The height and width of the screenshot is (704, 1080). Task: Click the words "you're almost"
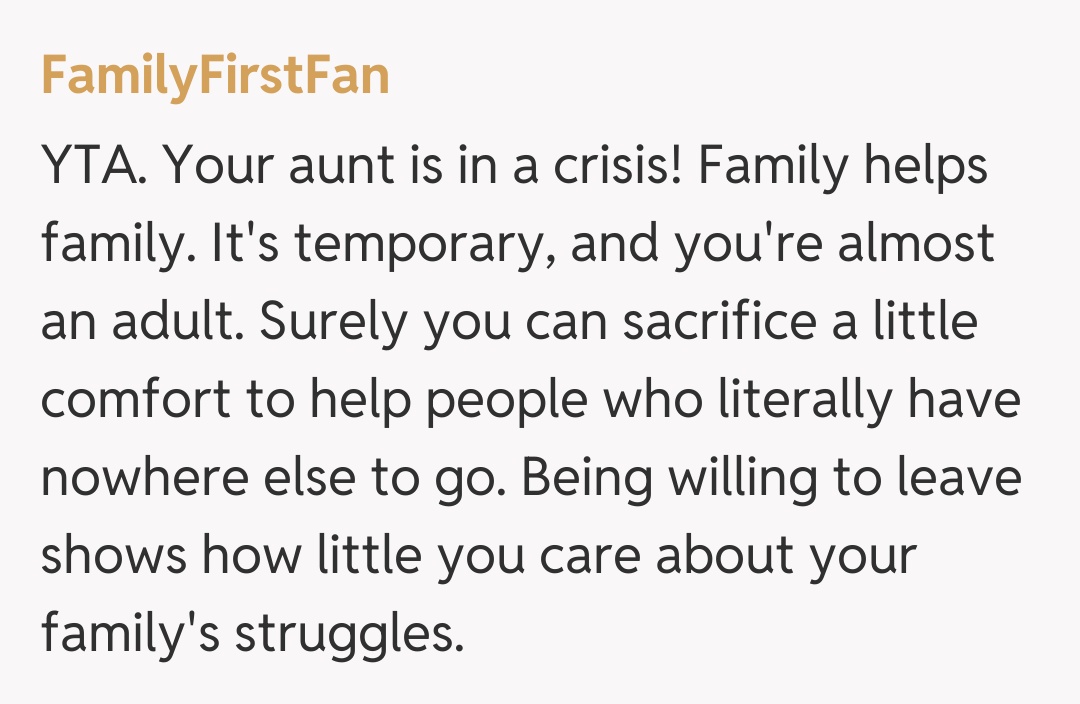tap(833, 245)
